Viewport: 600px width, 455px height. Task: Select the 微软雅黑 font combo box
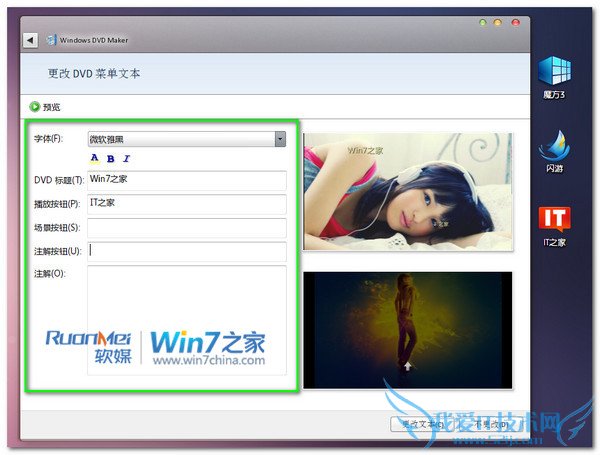pyautogui.click(x=187, y=139)
